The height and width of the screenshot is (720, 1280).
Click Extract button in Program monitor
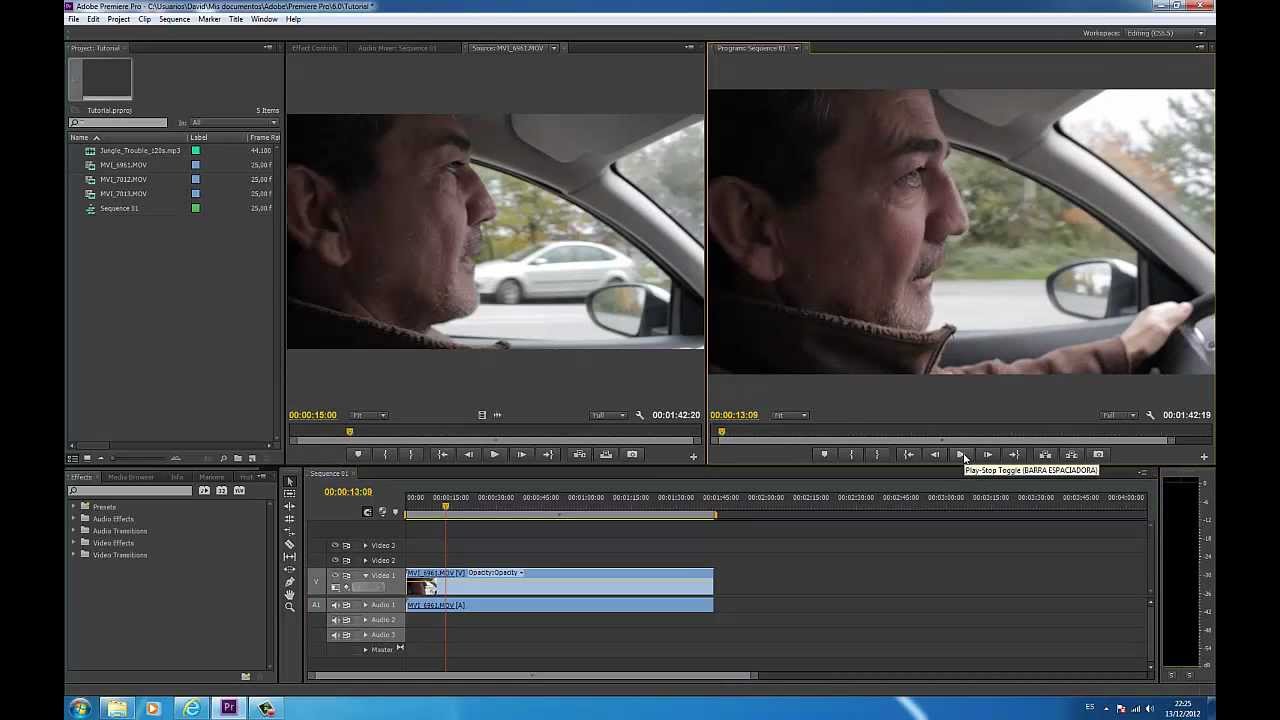pyautogui.click(x=1071, y=455)
